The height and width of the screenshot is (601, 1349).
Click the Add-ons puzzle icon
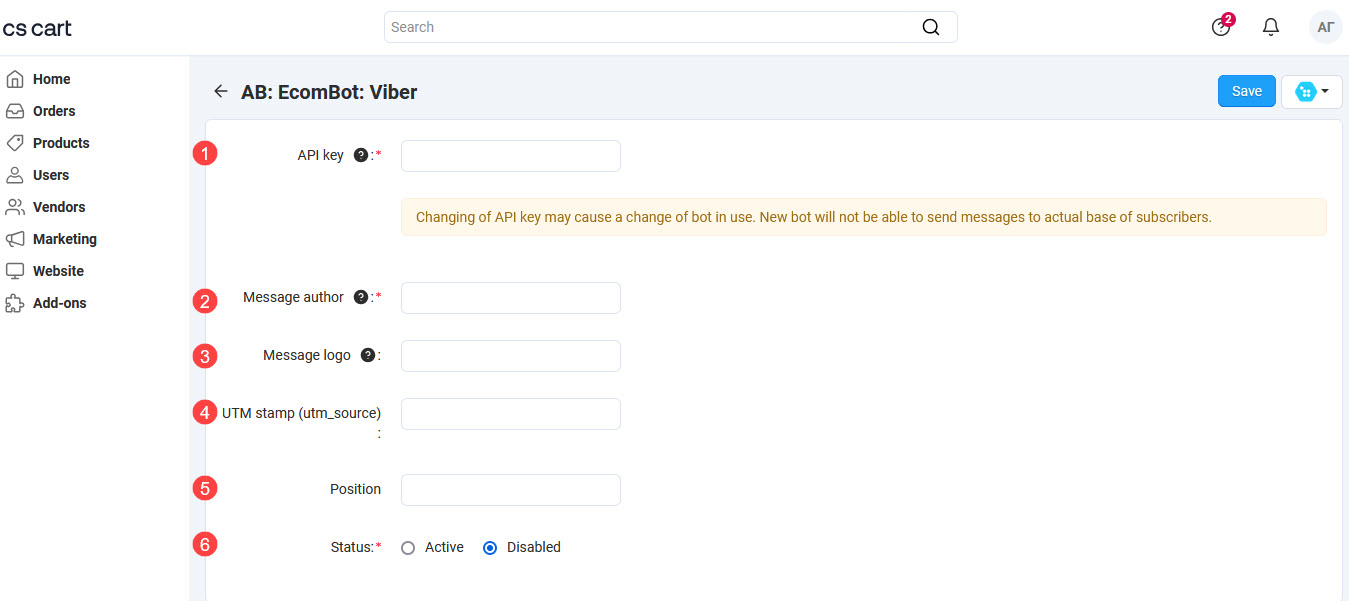click(16, 302)
